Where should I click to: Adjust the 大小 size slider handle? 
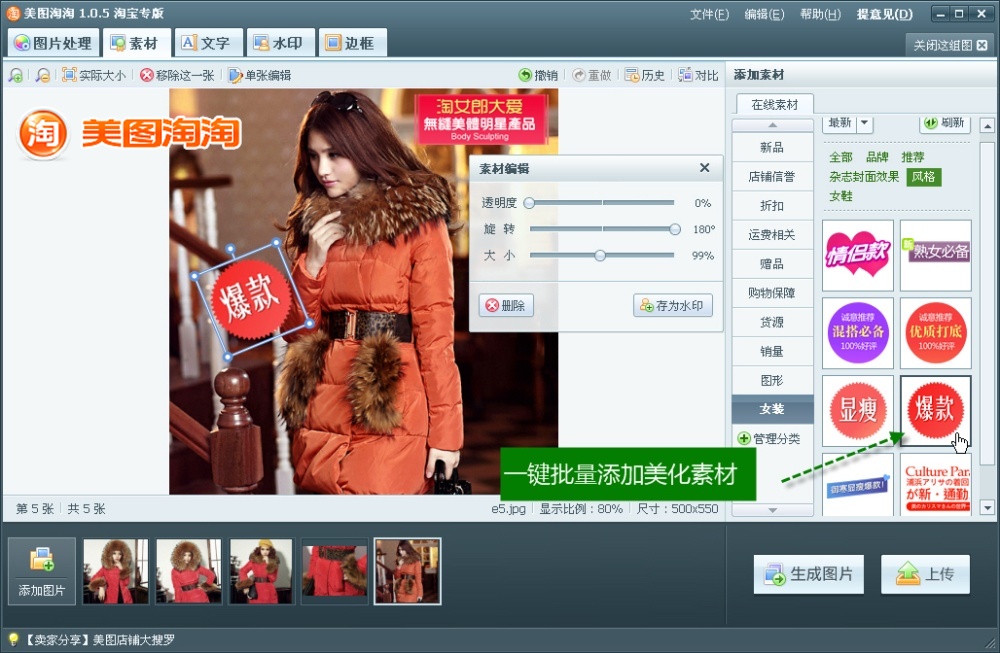point(600,255)
